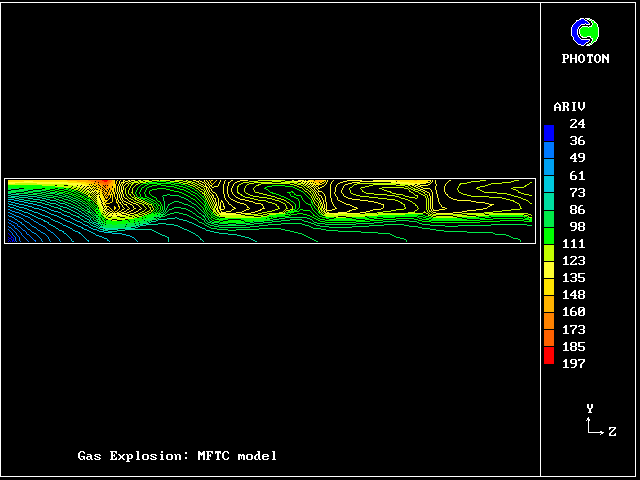Pick the green swatch beside value 98
The height and width of the screenshot is (480, 640).
point(549,227)
